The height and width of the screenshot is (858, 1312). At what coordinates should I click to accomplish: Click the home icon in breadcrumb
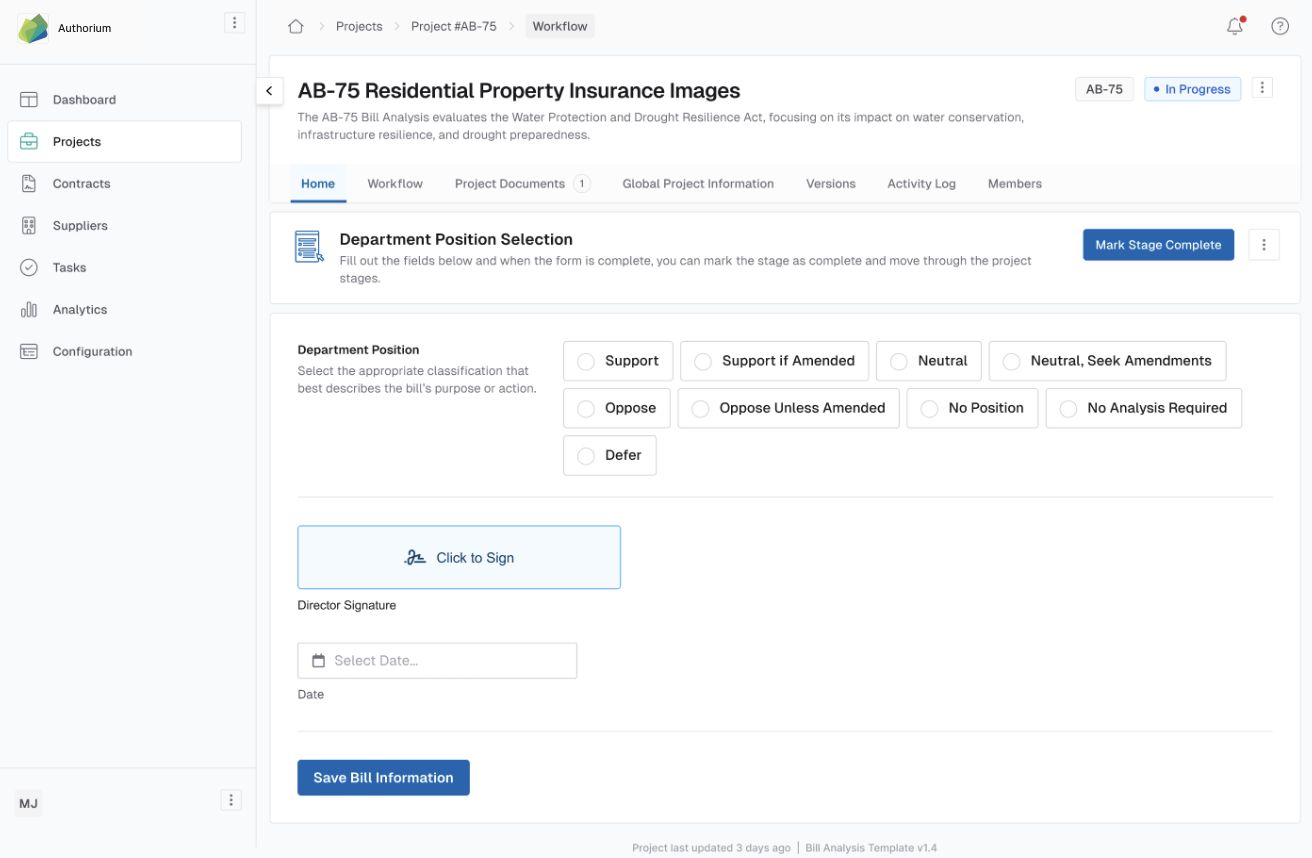(295, 27)
